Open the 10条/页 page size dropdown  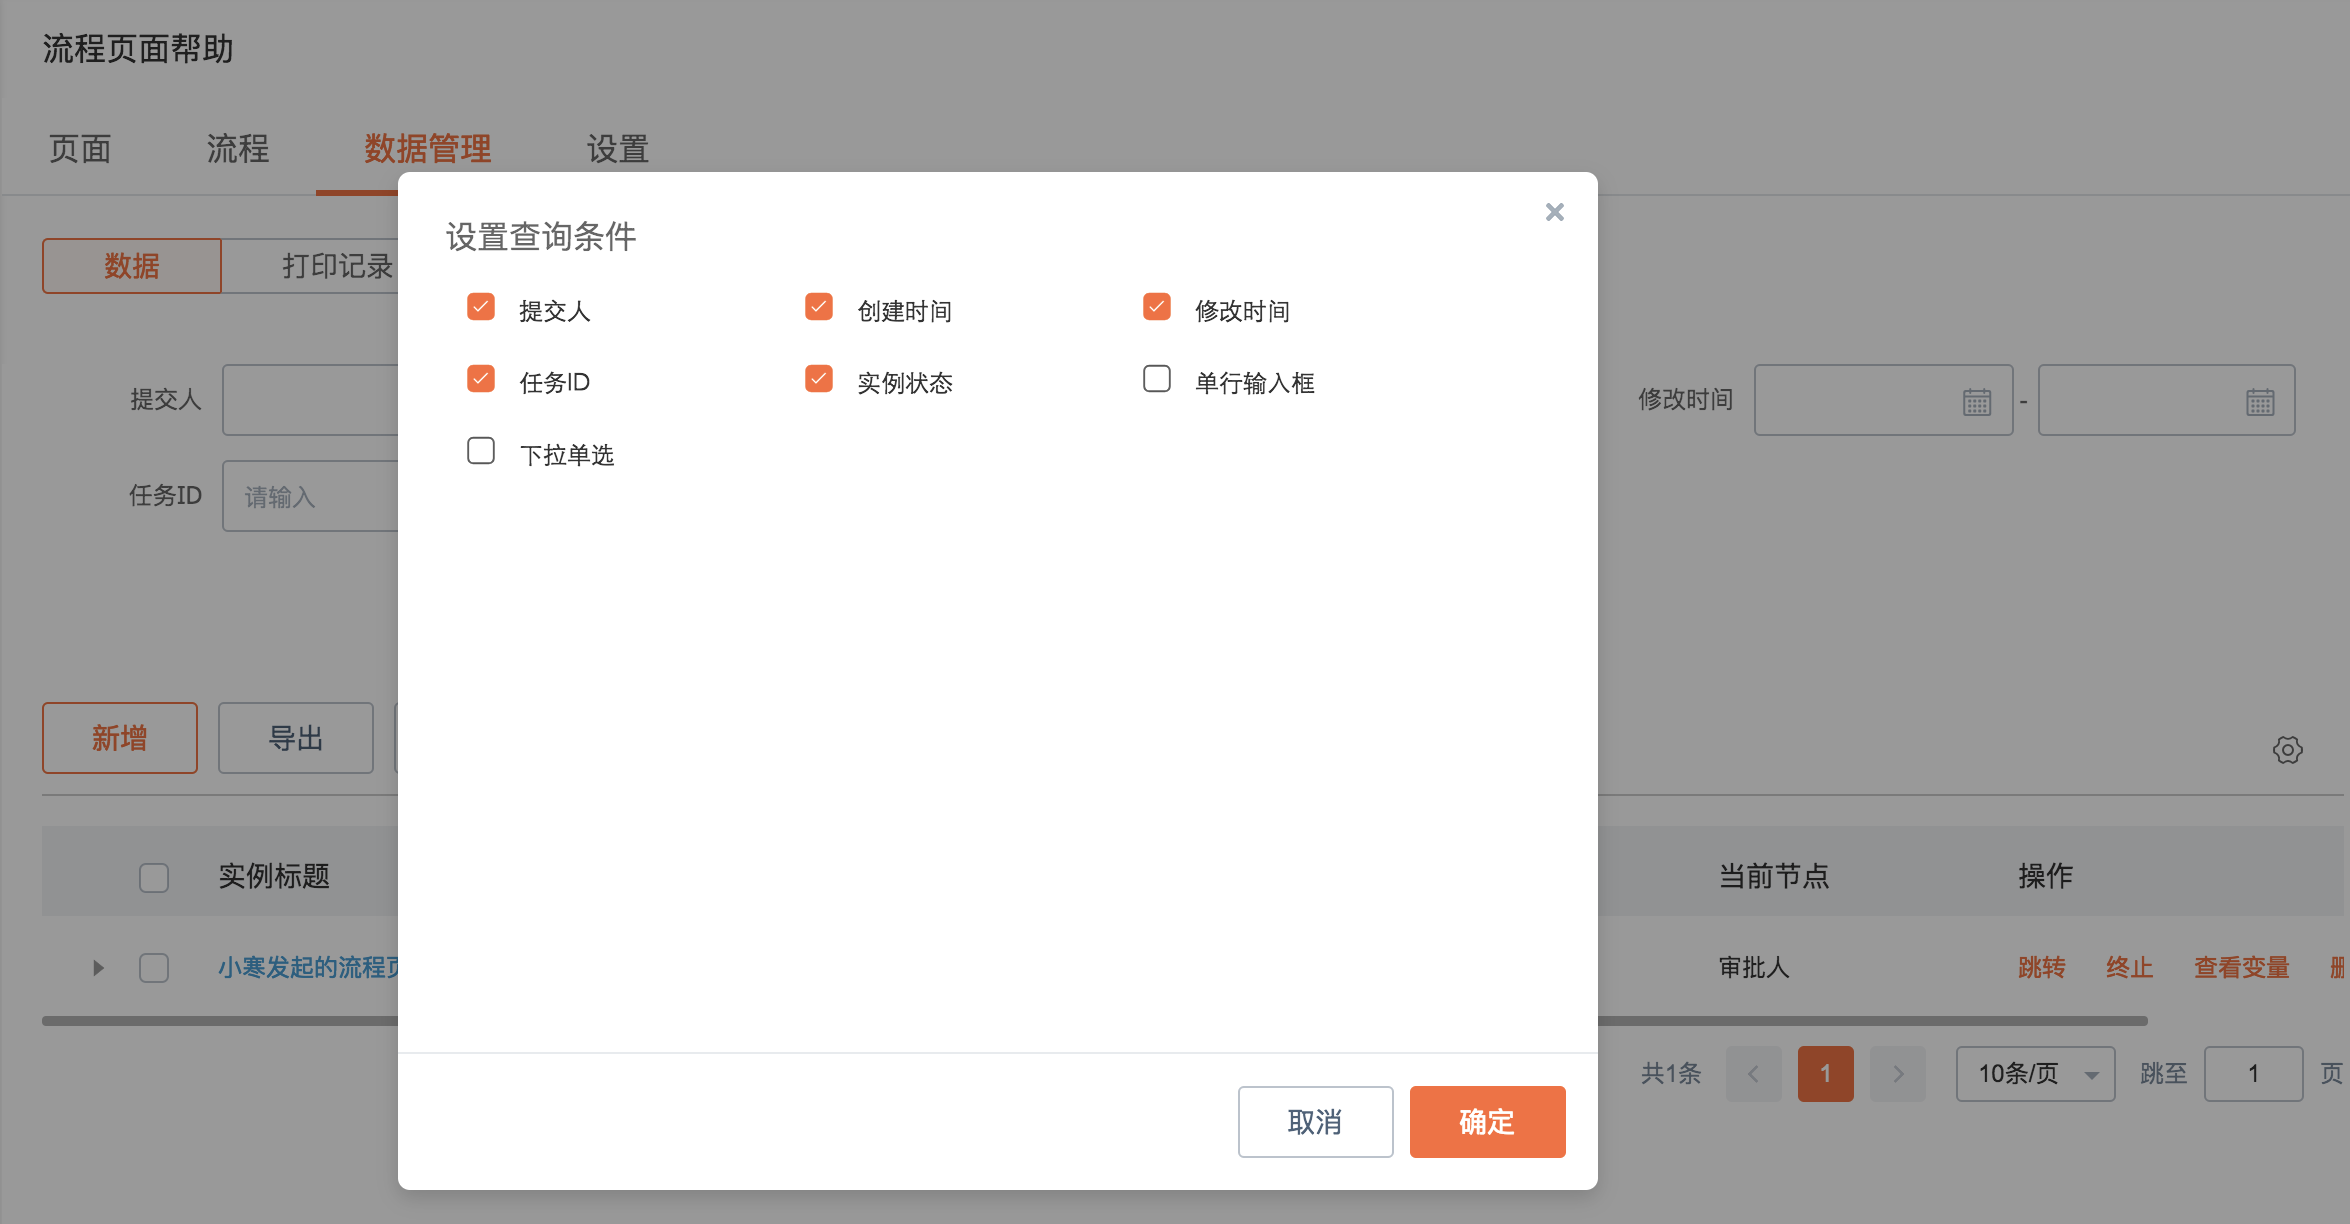click(x=2035, y=1074)
